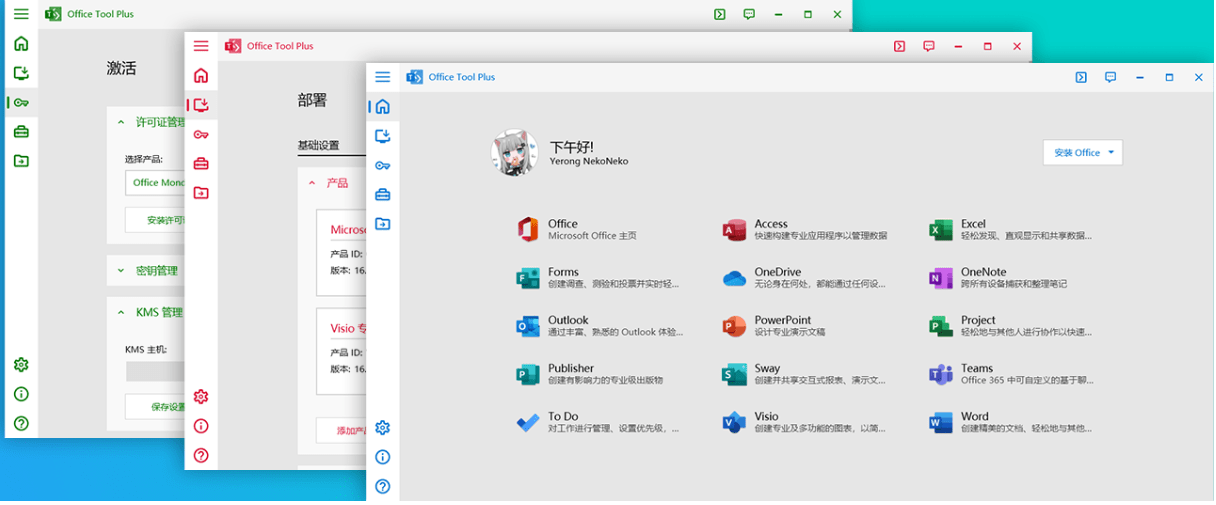Open feedback chat icon in blue window title bar
The image size is (1216, 505).
1110,77
